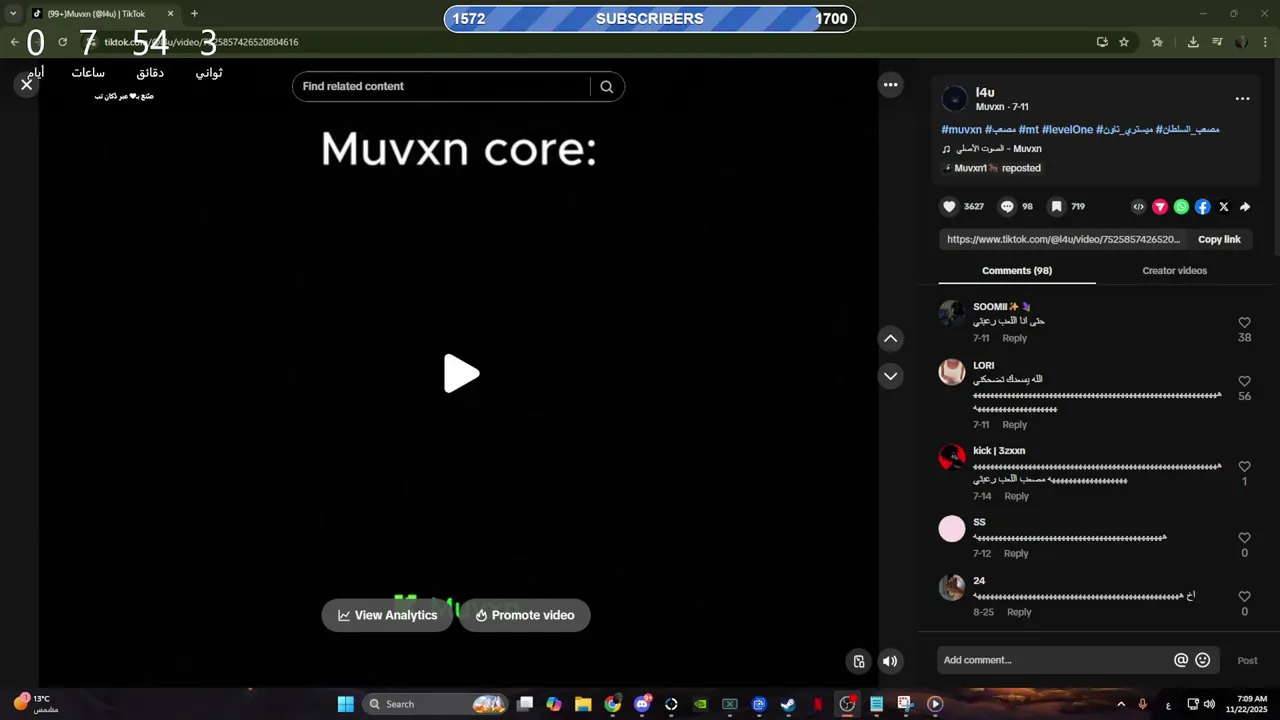Viewport: 1280px width, 720px height.
Task: Open the browser downloads icon
Action: click(1193, 42)
